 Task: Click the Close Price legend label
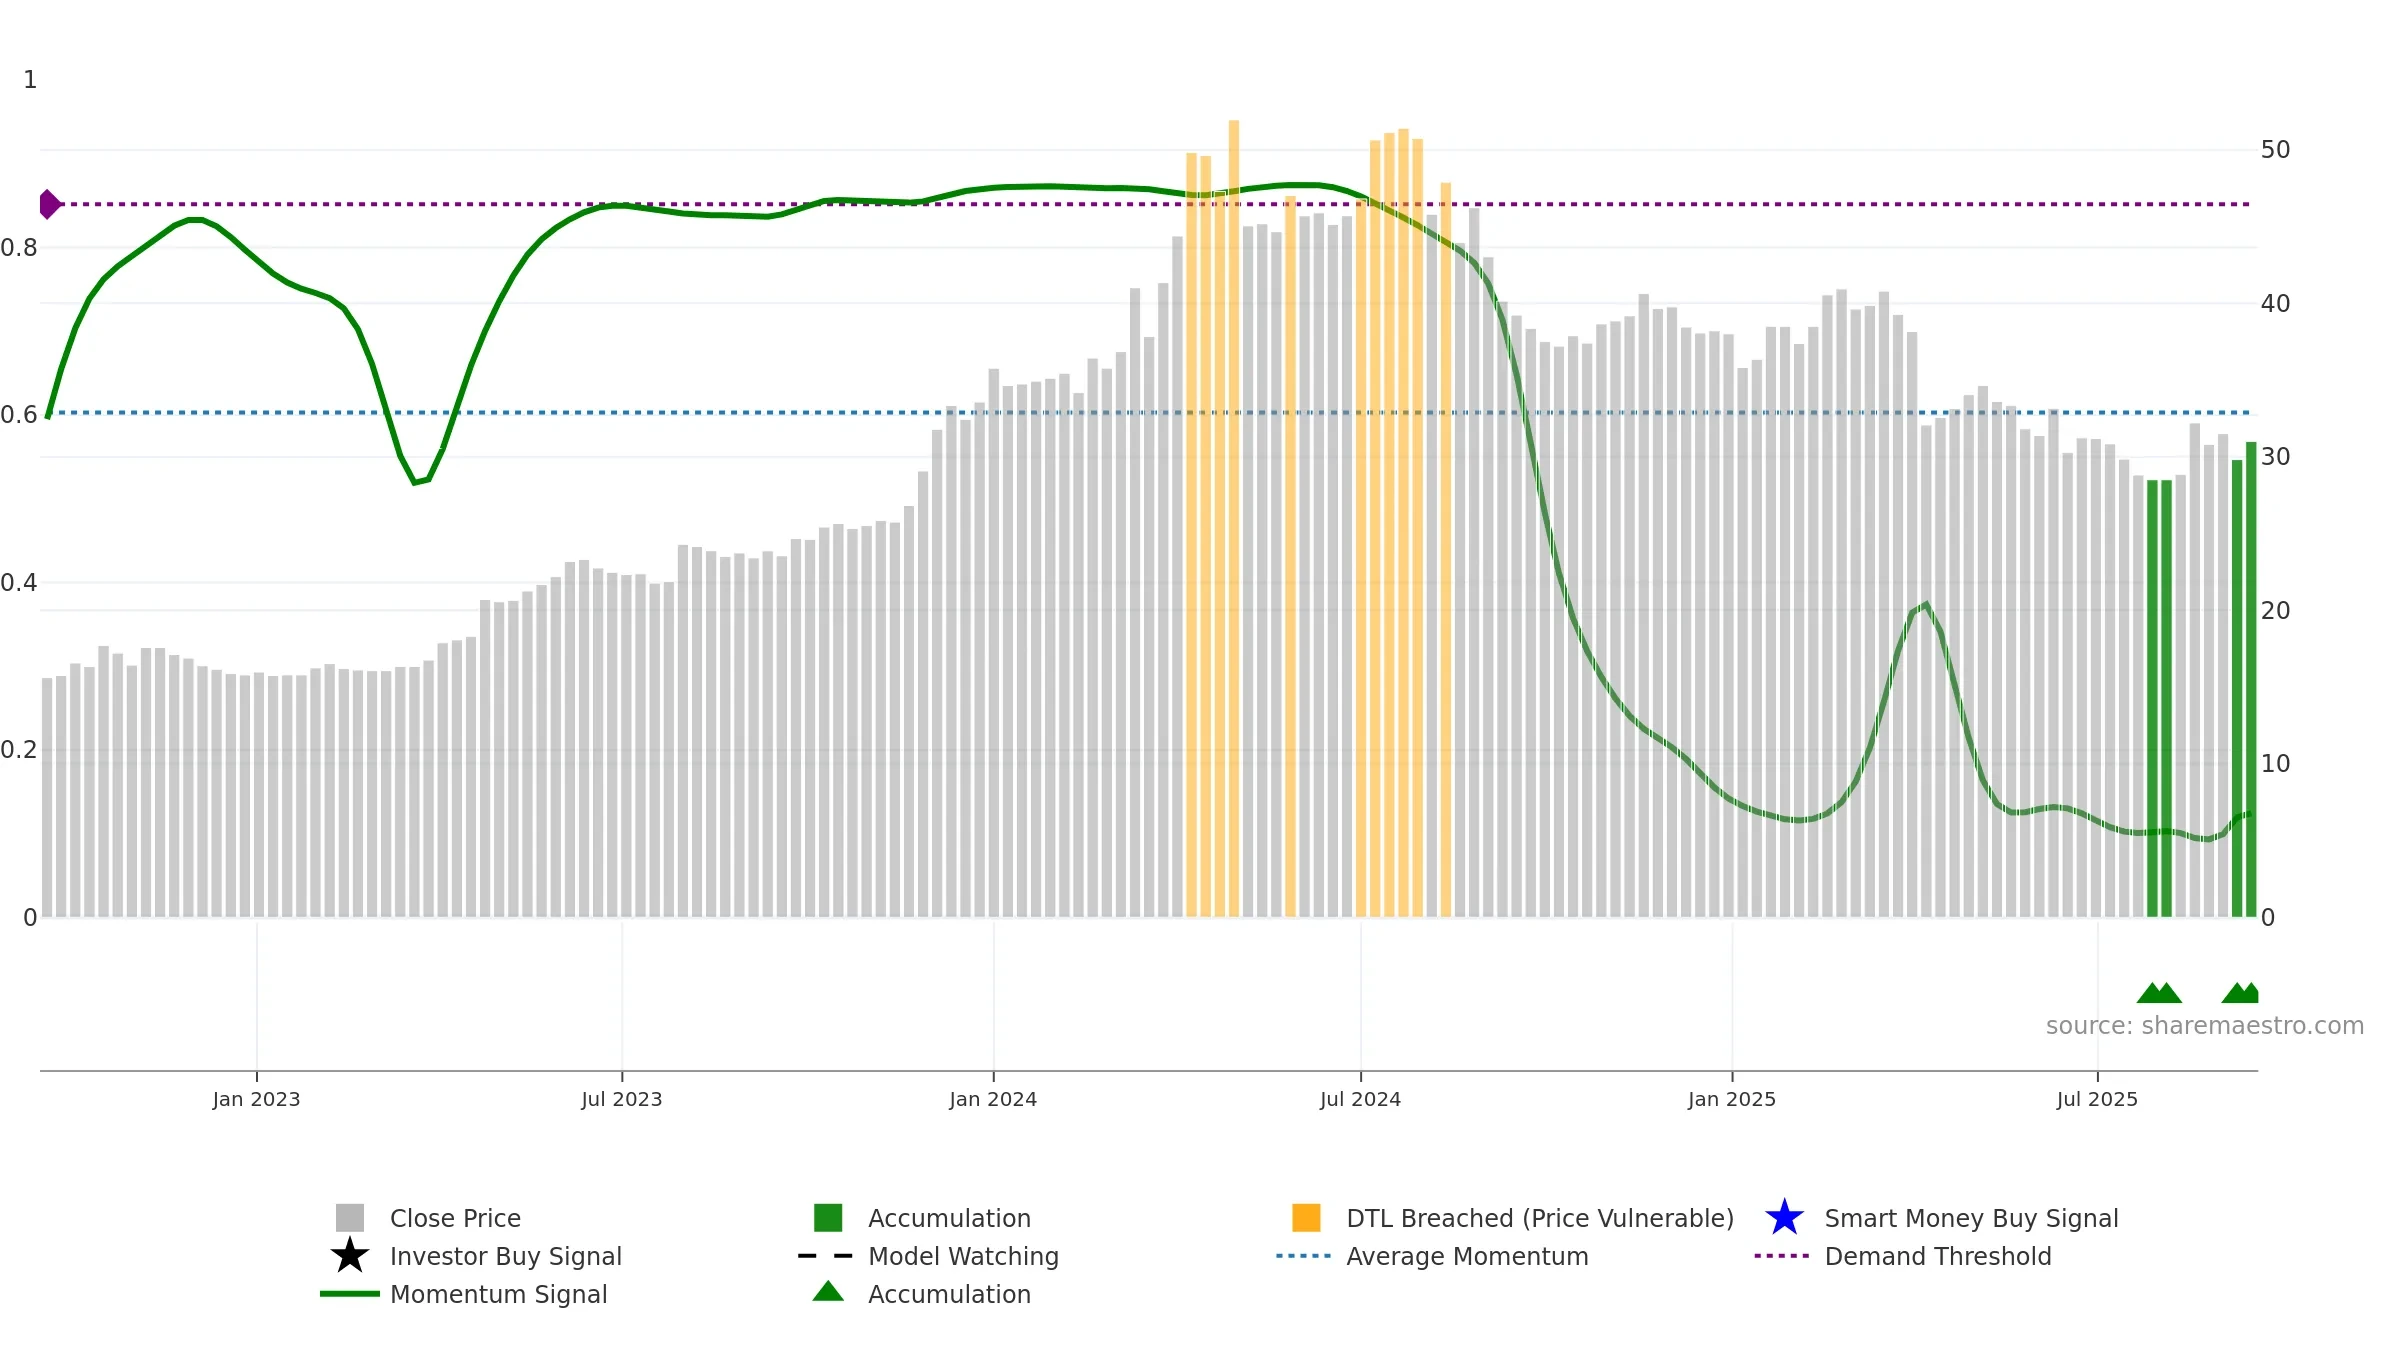[x=455, y=1218]
